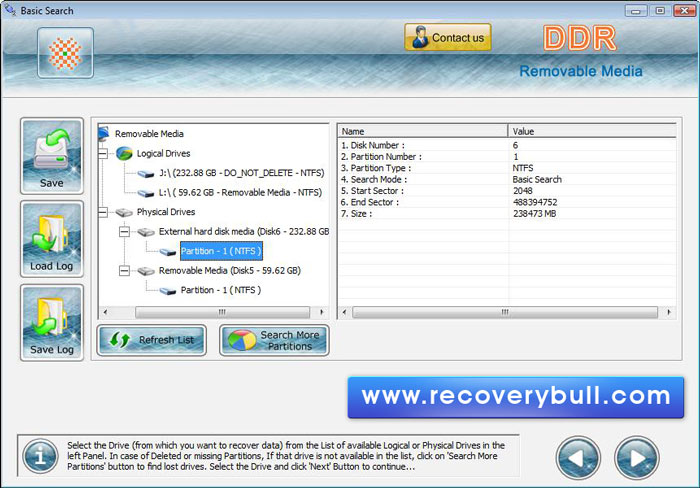Image resolution: width=700 pixels, height=488 pixels.
Task: Click the J:\ drive icon
Action: pyautogui.click(x=146, y=174)
